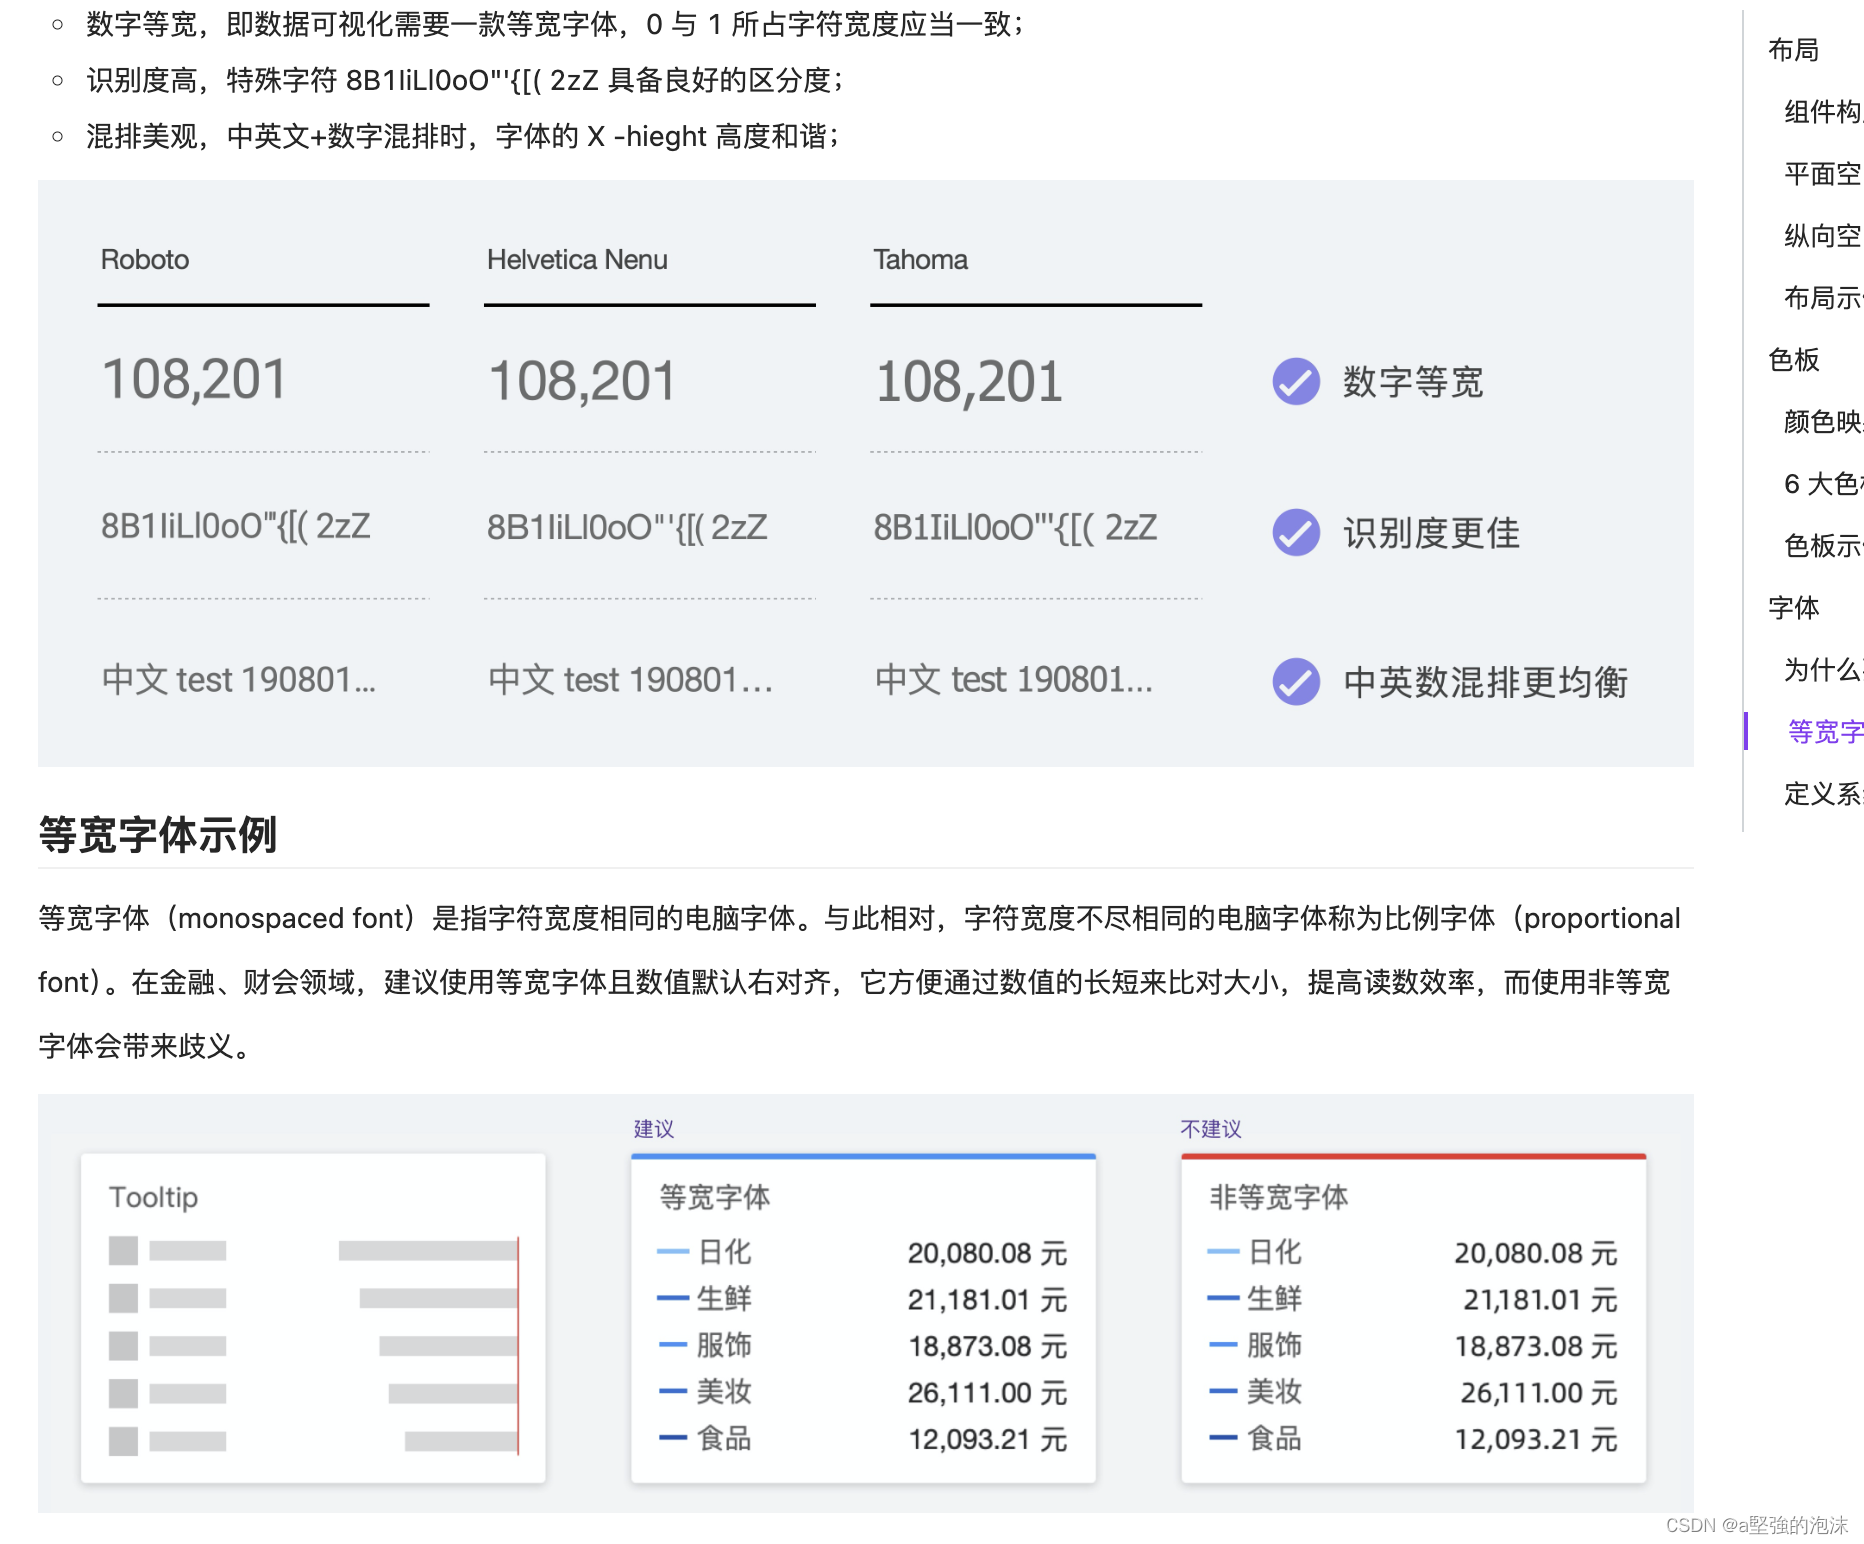The width and height of the screenshot is (1864, 1544).
Task: Click the 108,201 number under Roboto
Action: click(194, 381)
